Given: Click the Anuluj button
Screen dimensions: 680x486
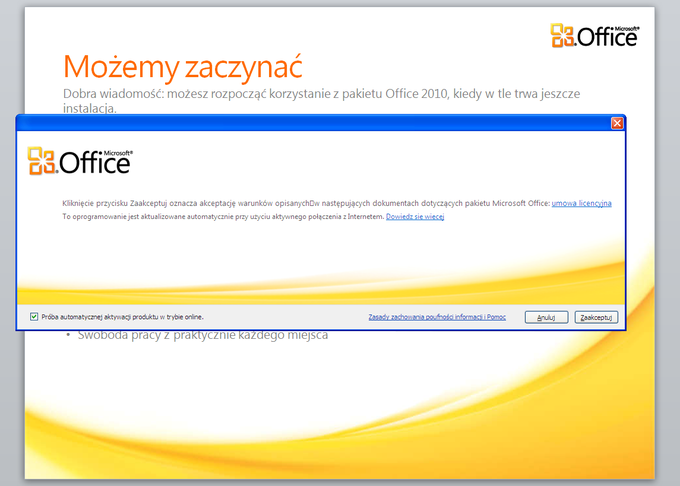Looking at the screenshot, I should click(546, 317).
